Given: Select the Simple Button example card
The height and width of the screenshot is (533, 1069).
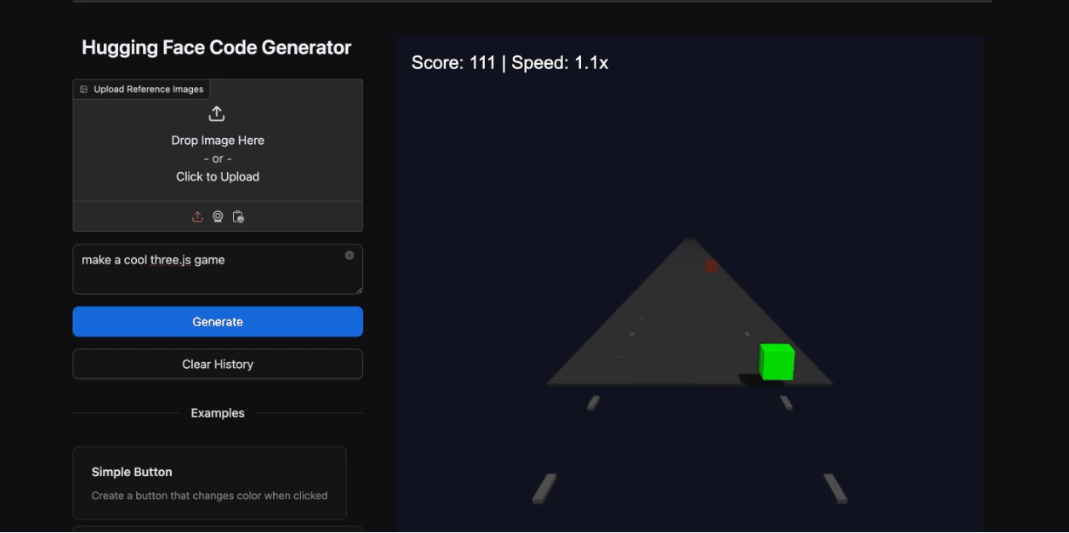Looking at the screenshot, I should click(x=209, y=482).
